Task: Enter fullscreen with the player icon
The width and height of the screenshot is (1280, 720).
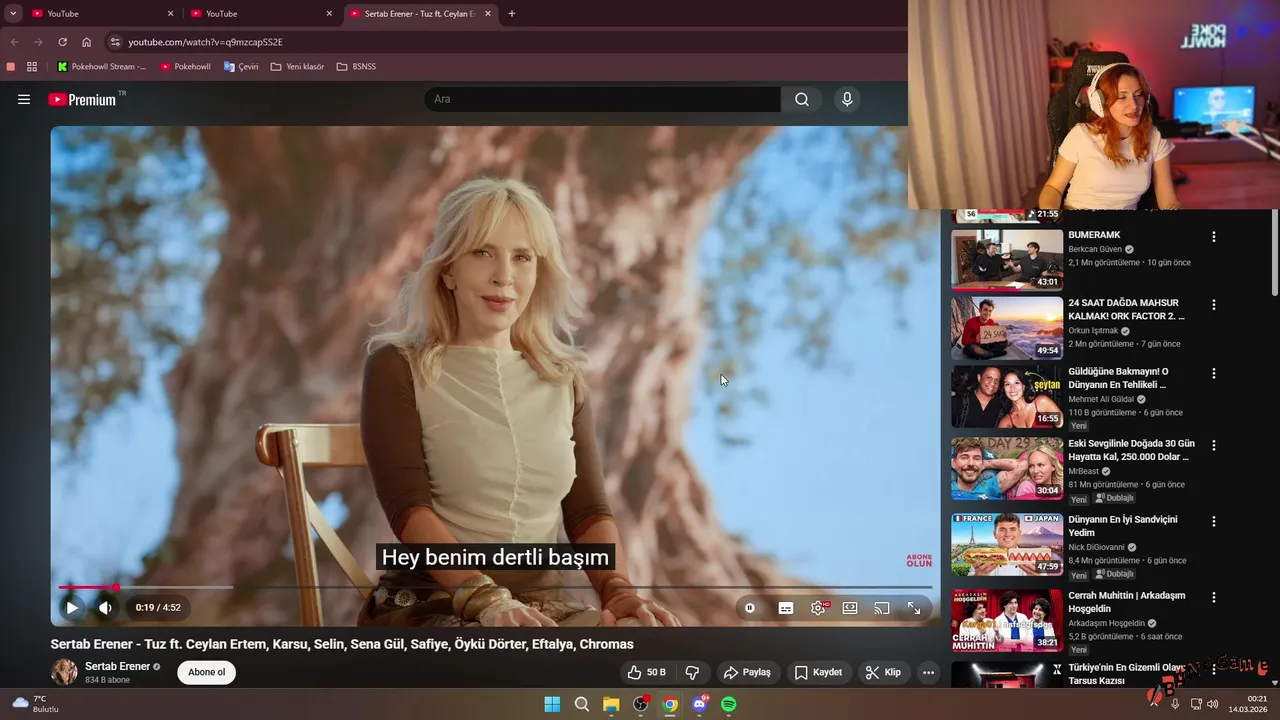Action: (x=914, y=608)
